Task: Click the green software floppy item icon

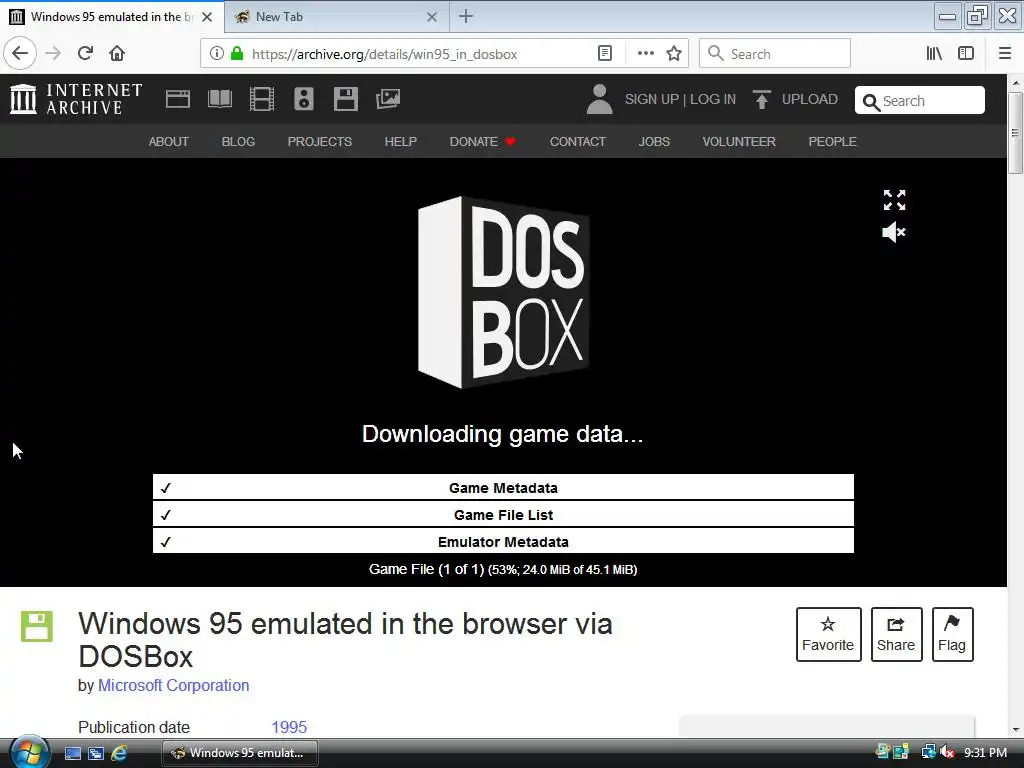Action: (x=37, y=627)
